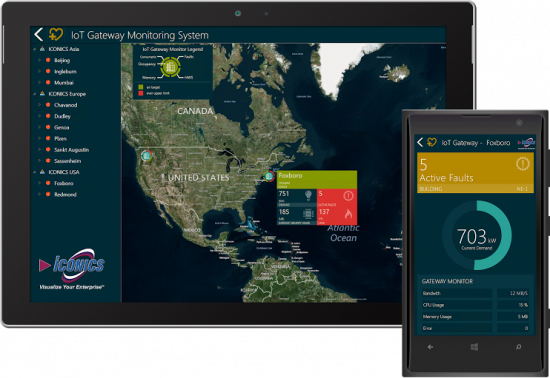The width and height of the screenshot is (550, 378).
Task: Select Beijing in the site tree
Action: tap(62, 60)
